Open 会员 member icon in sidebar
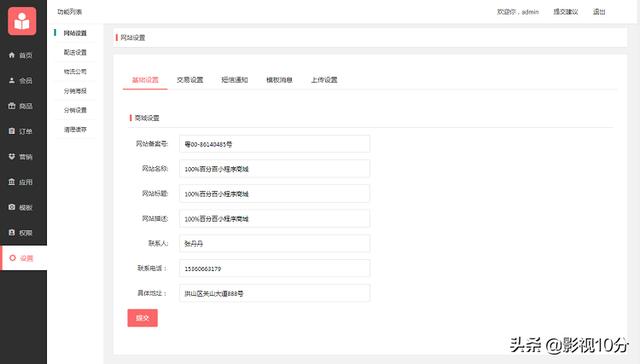 [12, 80]
